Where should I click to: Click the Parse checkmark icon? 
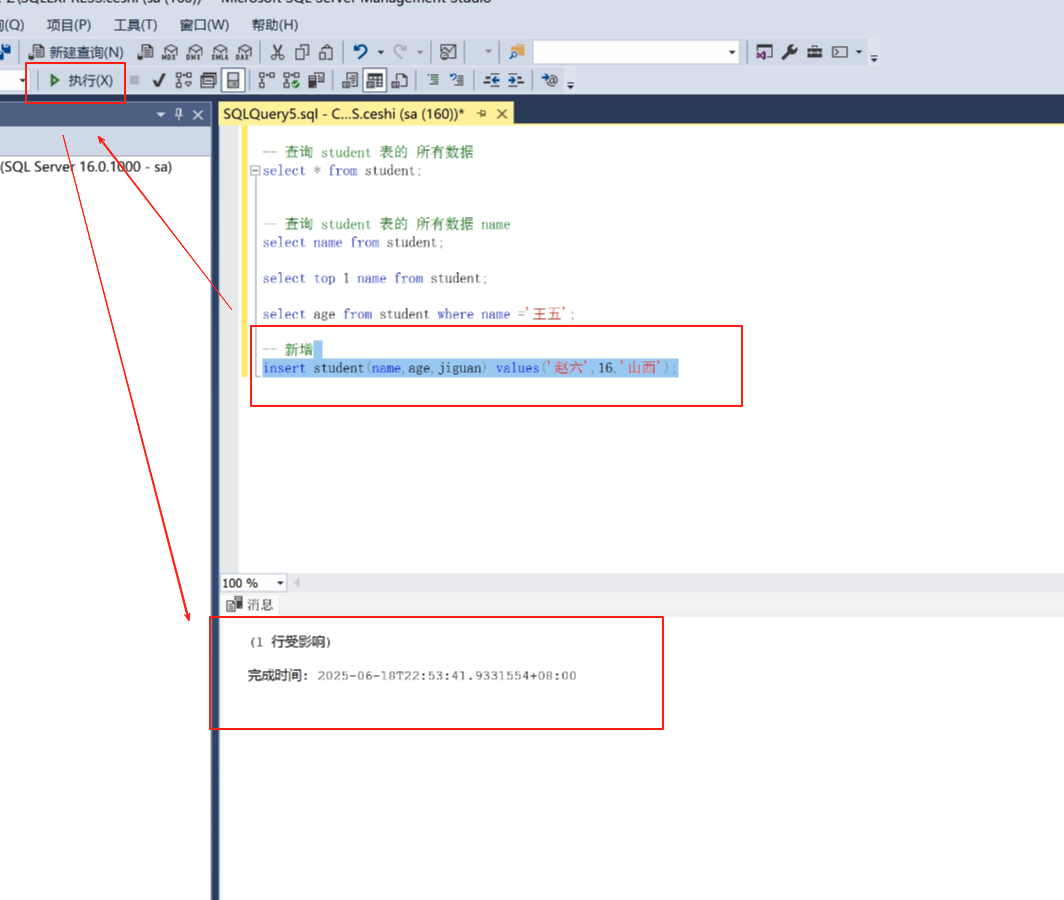159,81
